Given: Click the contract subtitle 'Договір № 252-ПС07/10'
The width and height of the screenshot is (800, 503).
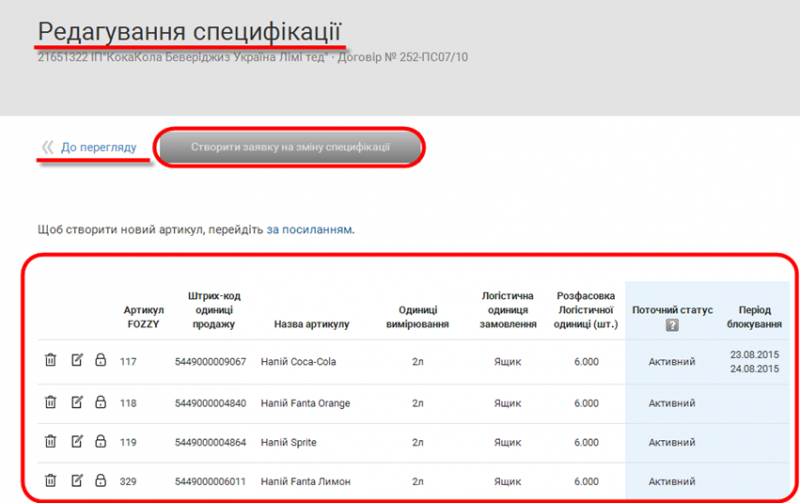Looking at the screenshot, I should (403, 57).
